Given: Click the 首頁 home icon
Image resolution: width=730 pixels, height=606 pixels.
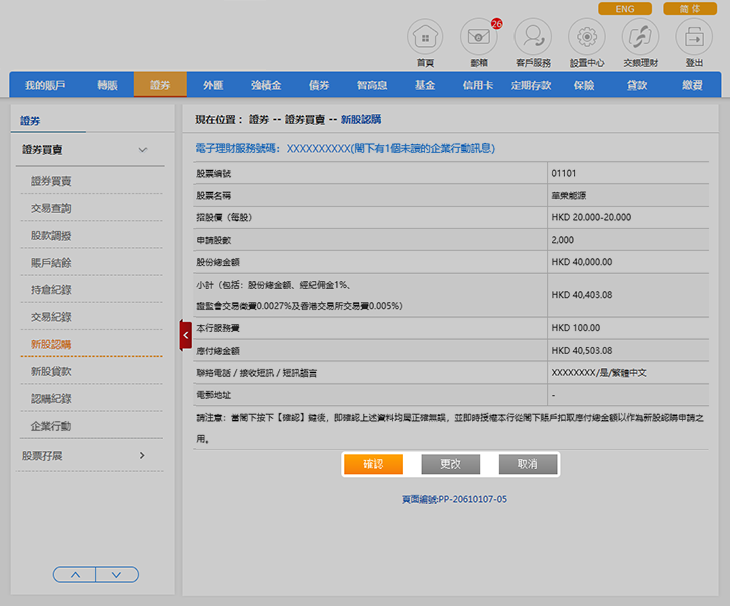Looking at the screenshot, I should click(425, 38).
